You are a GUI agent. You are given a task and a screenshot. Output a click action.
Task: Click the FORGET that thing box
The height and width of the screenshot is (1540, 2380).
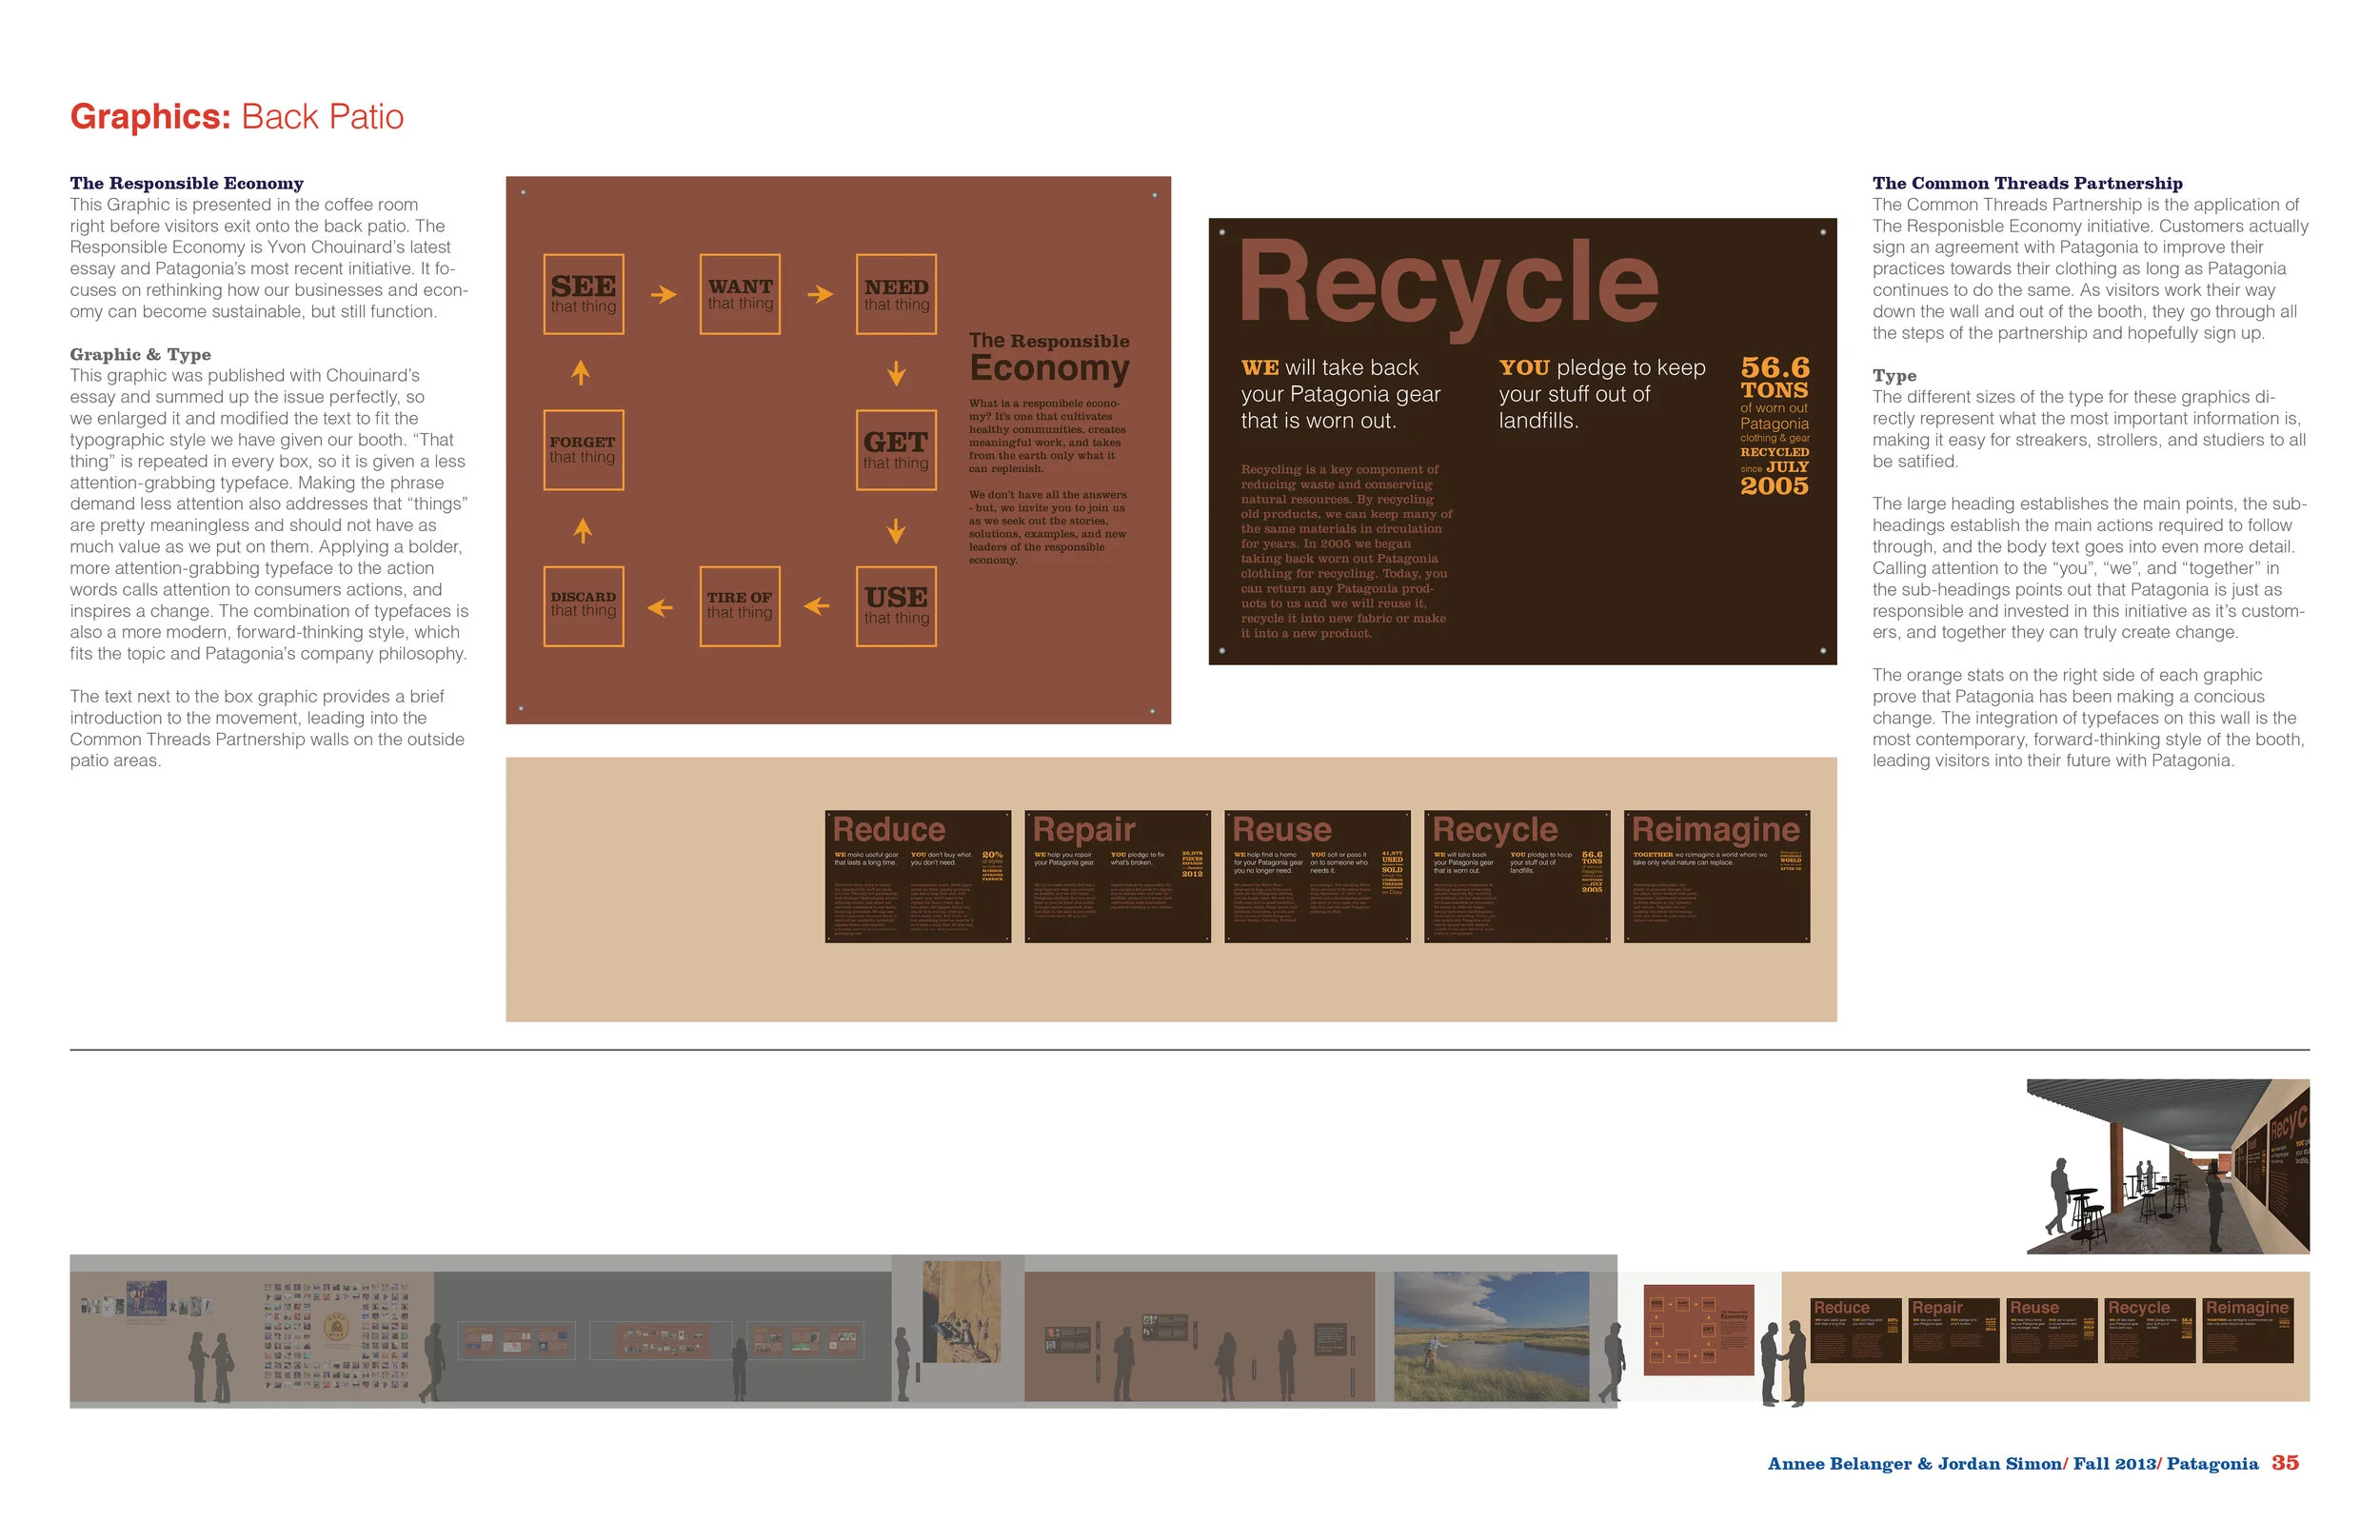pyautogui.click(x=583, y=450)
